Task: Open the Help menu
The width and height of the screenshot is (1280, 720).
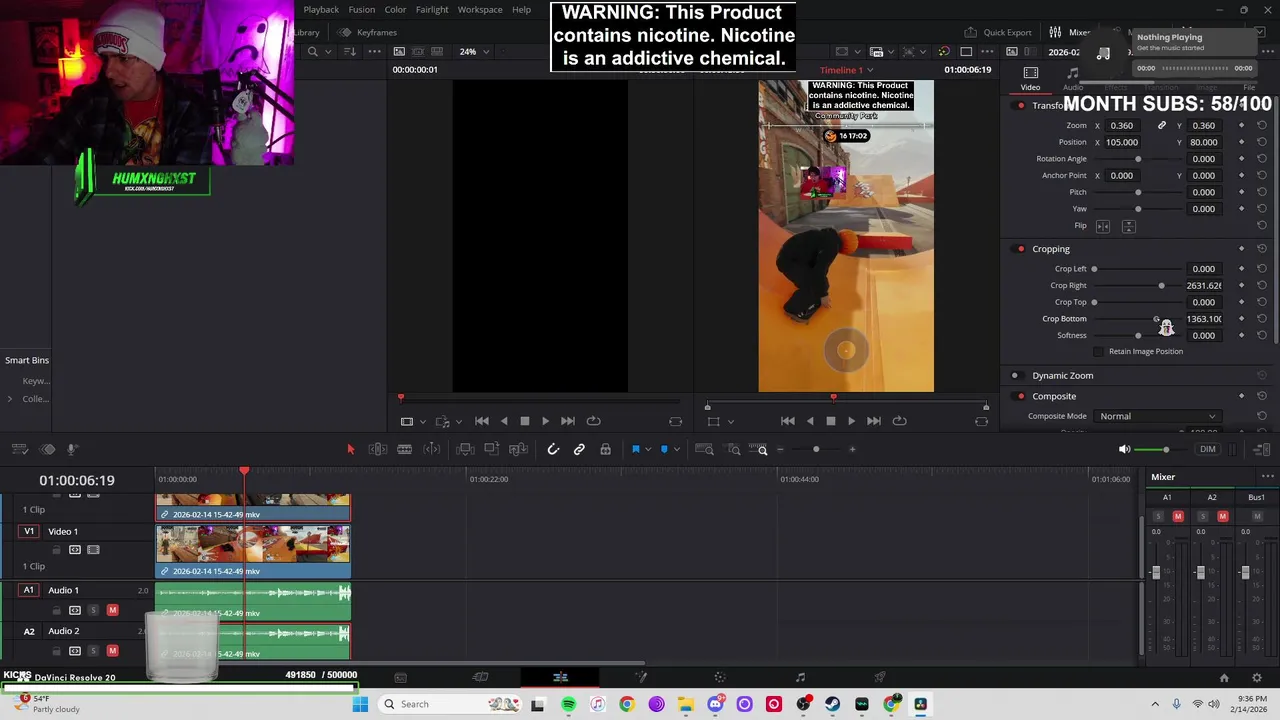Action: click(521, 10)
